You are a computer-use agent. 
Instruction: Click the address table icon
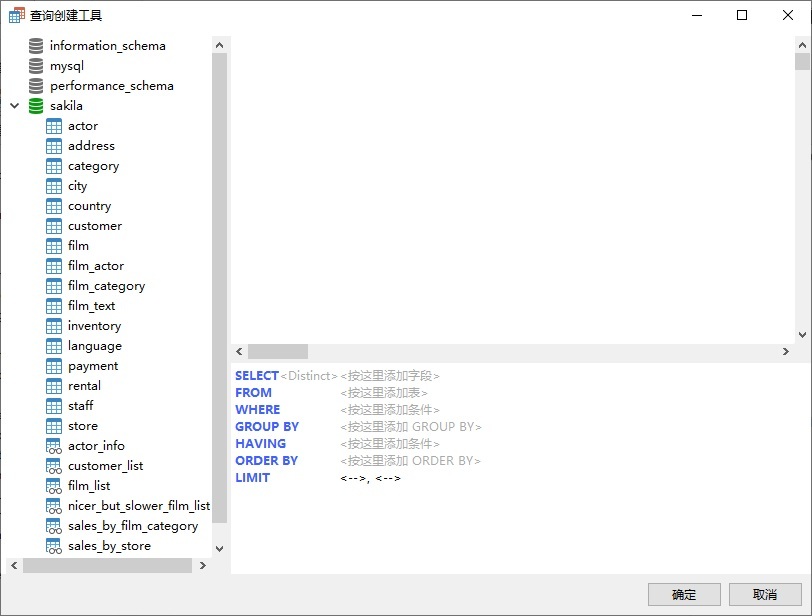(54, 146)
